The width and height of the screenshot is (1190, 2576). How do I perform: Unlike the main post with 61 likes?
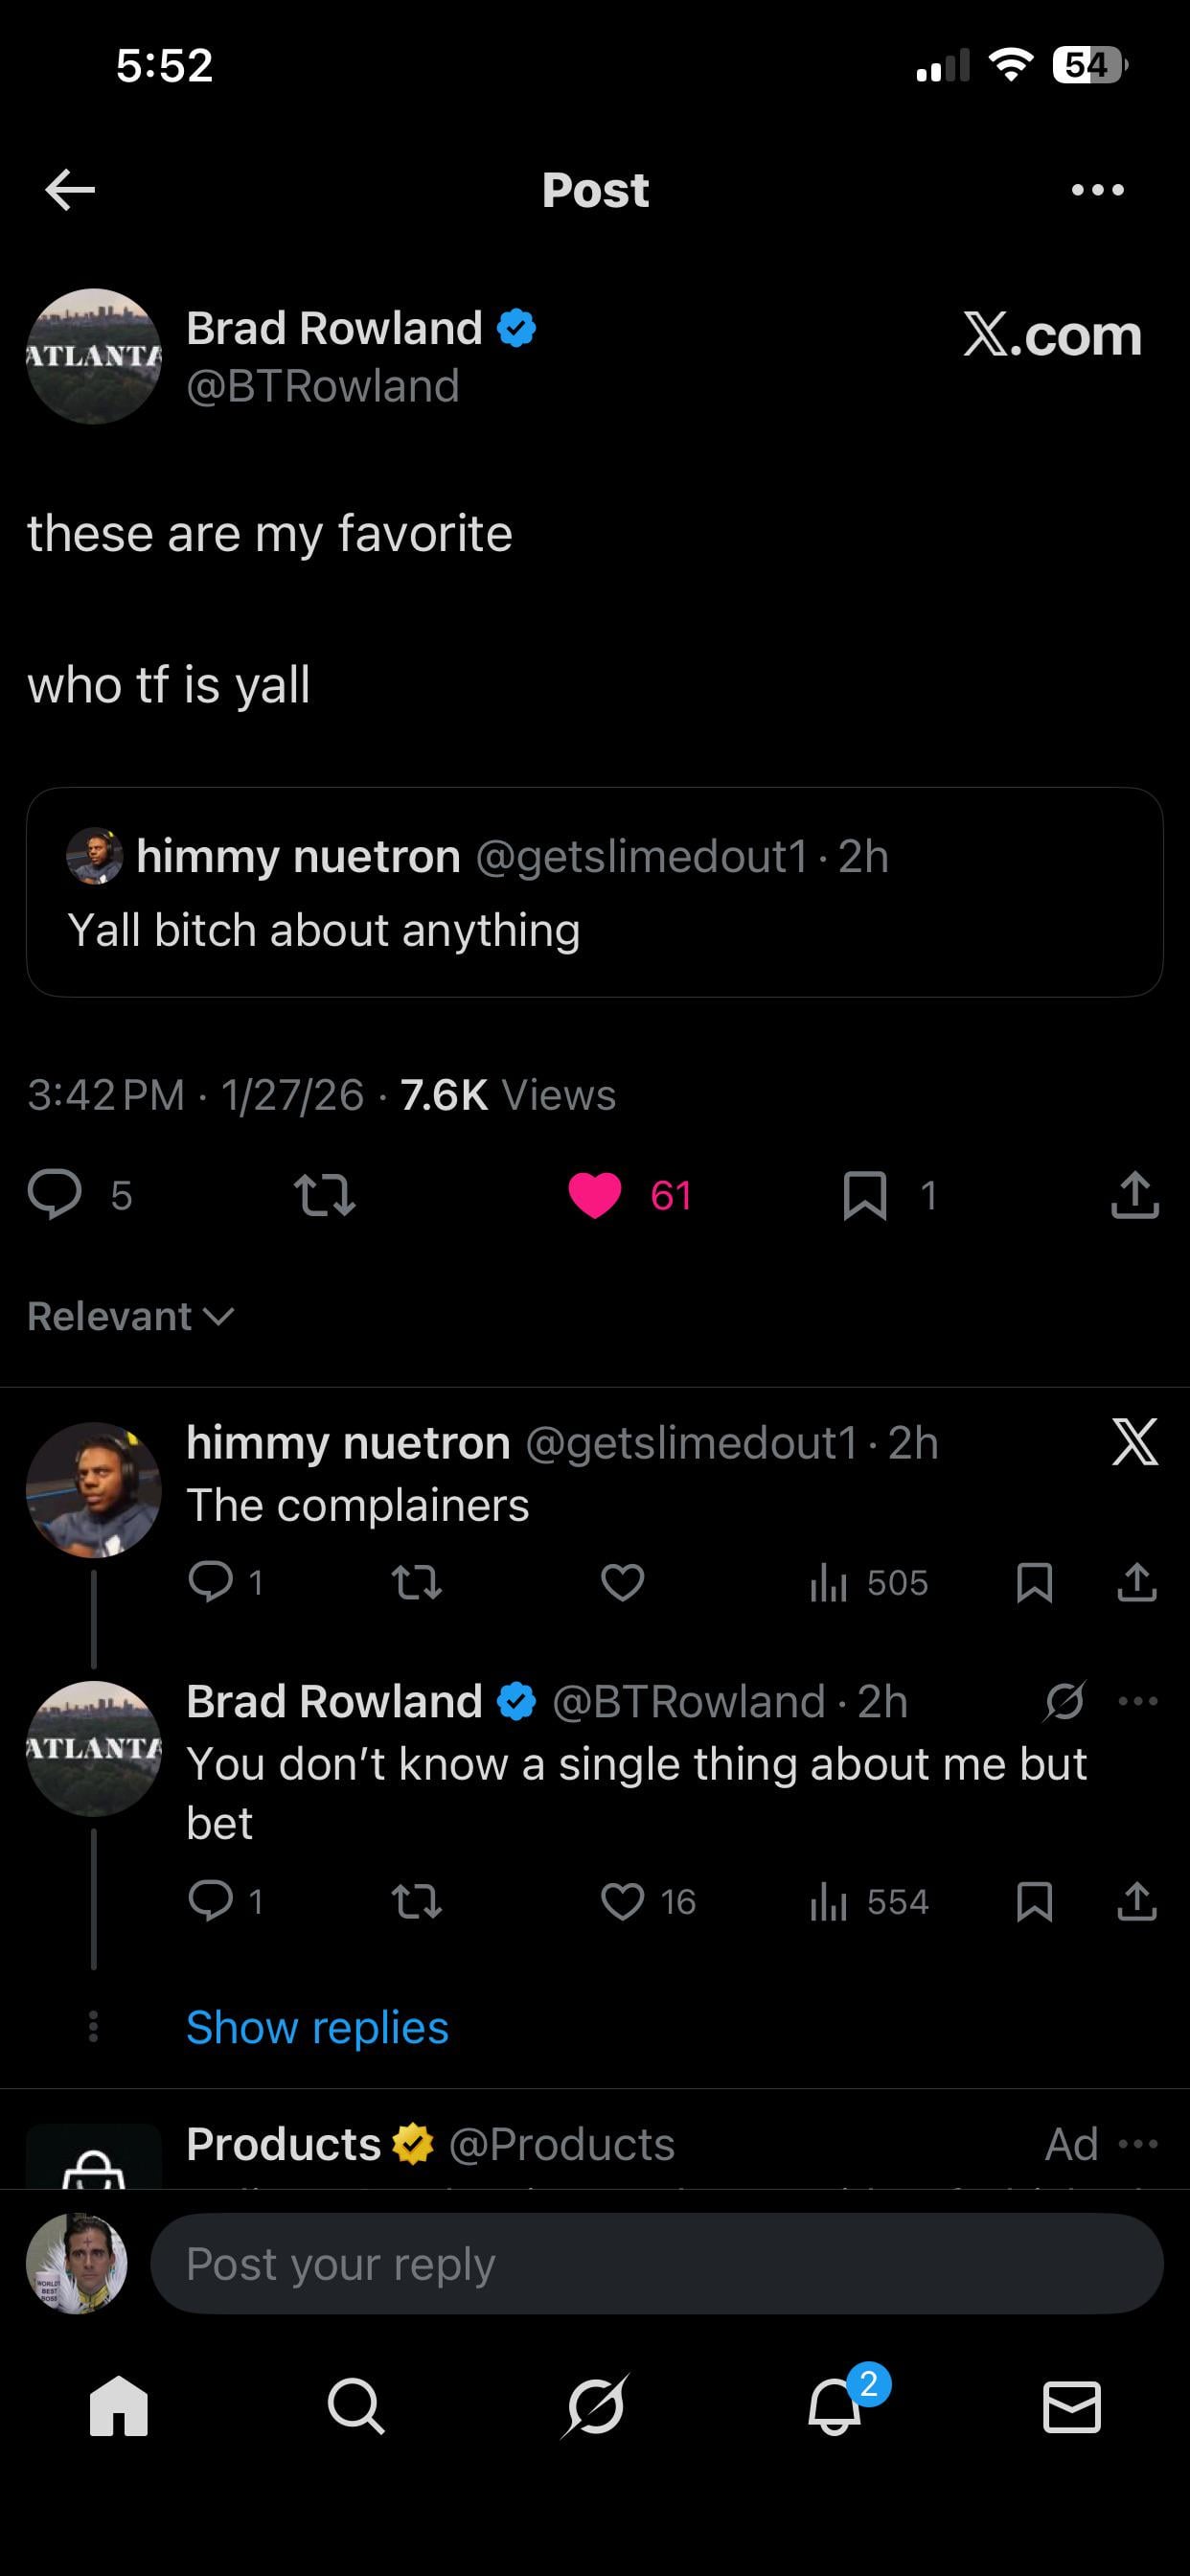(x=596, y=1195)
